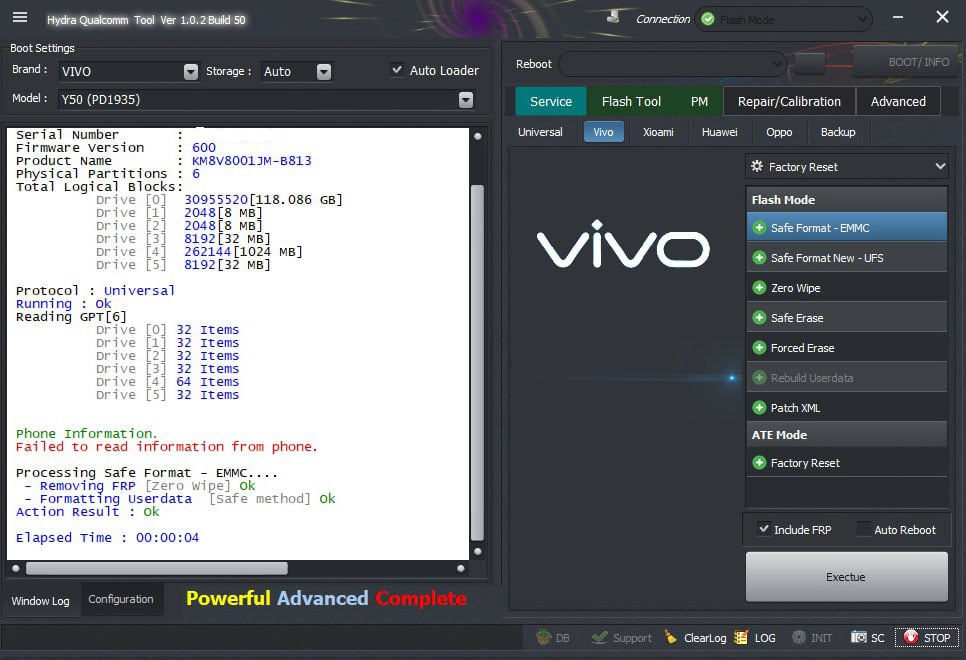Click the plus icon beside Zero Wipe
Viewport: 966px width, 660px height.
[x=760, y=288]
